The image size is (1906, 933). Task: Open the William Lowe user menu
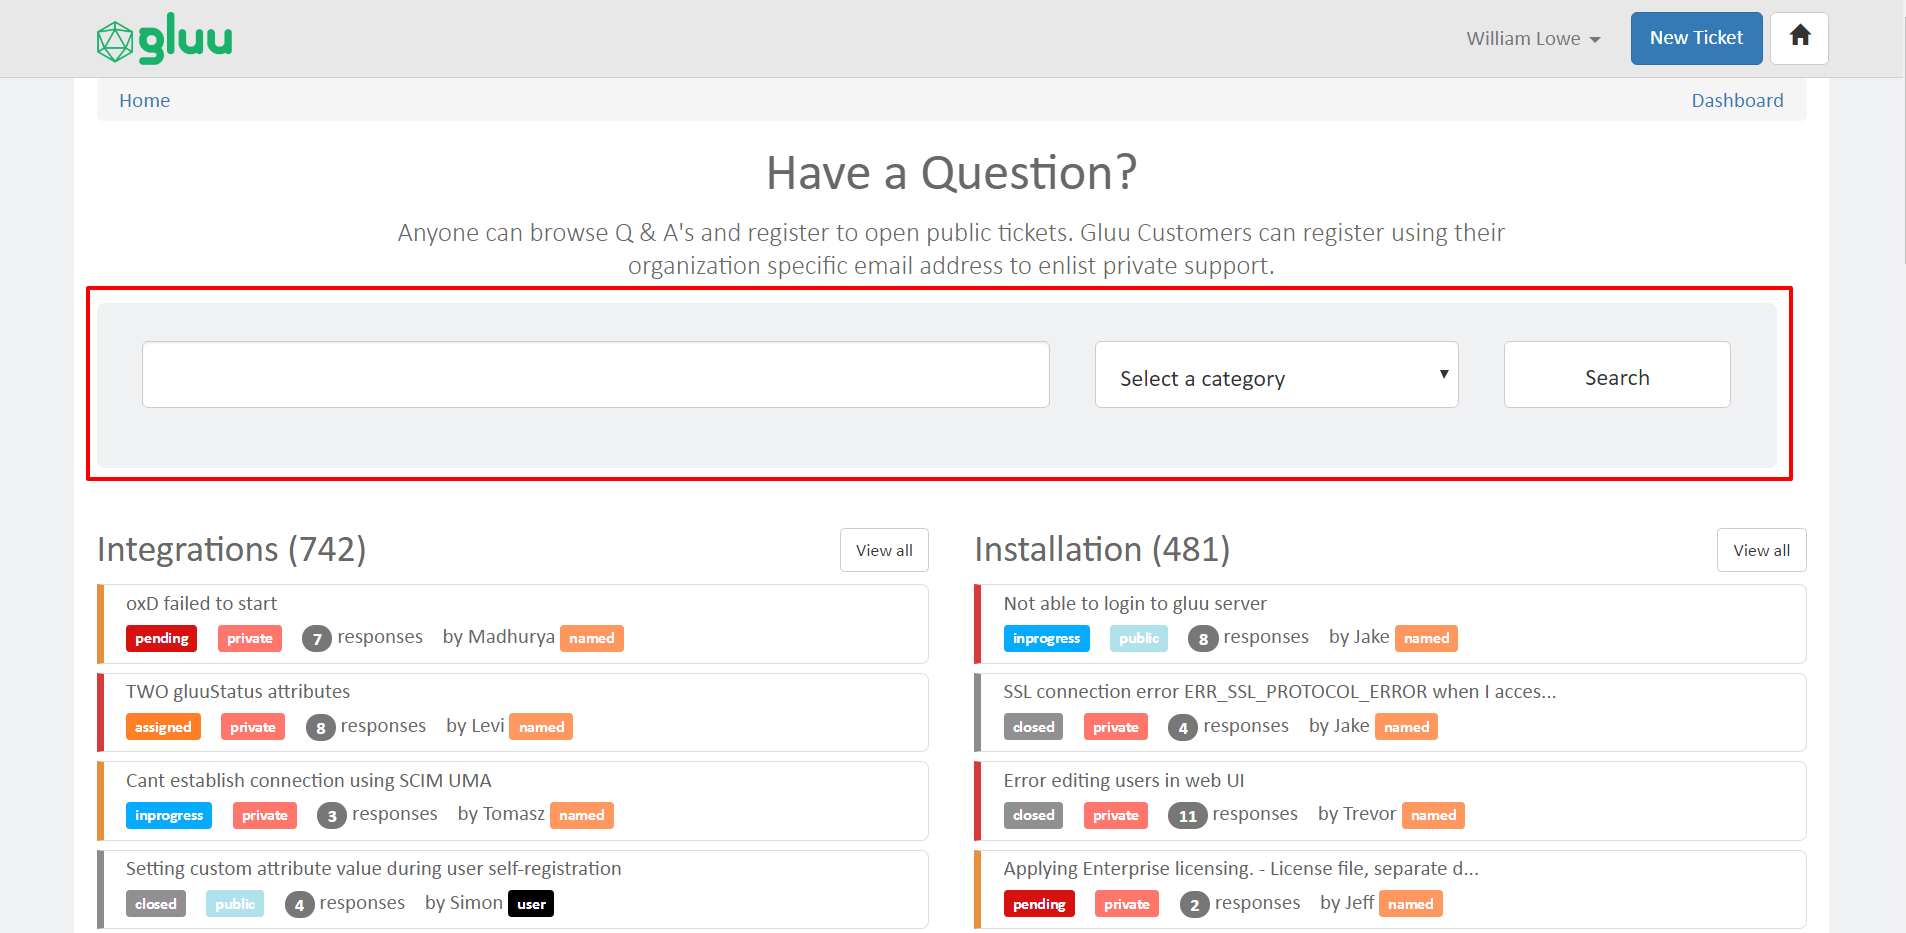coord(1533,39)
